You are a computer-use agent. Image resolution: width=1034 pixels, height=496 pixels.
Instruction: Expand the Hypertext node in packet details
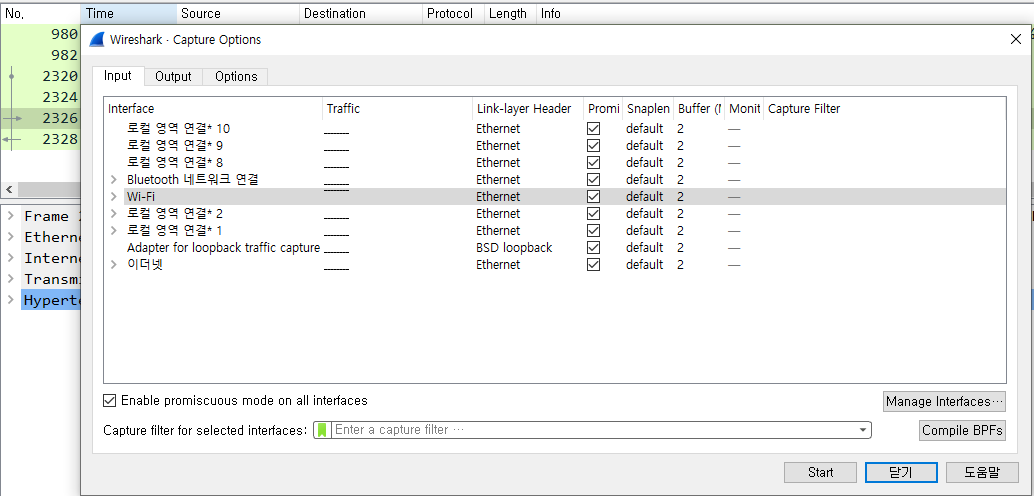point(11,300)
